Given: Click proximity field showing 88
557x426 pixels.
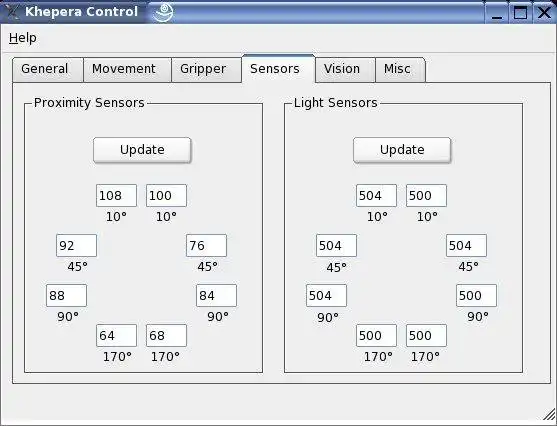Looking at the screenshot, I should pyautogui.click(x=66, y=296).
